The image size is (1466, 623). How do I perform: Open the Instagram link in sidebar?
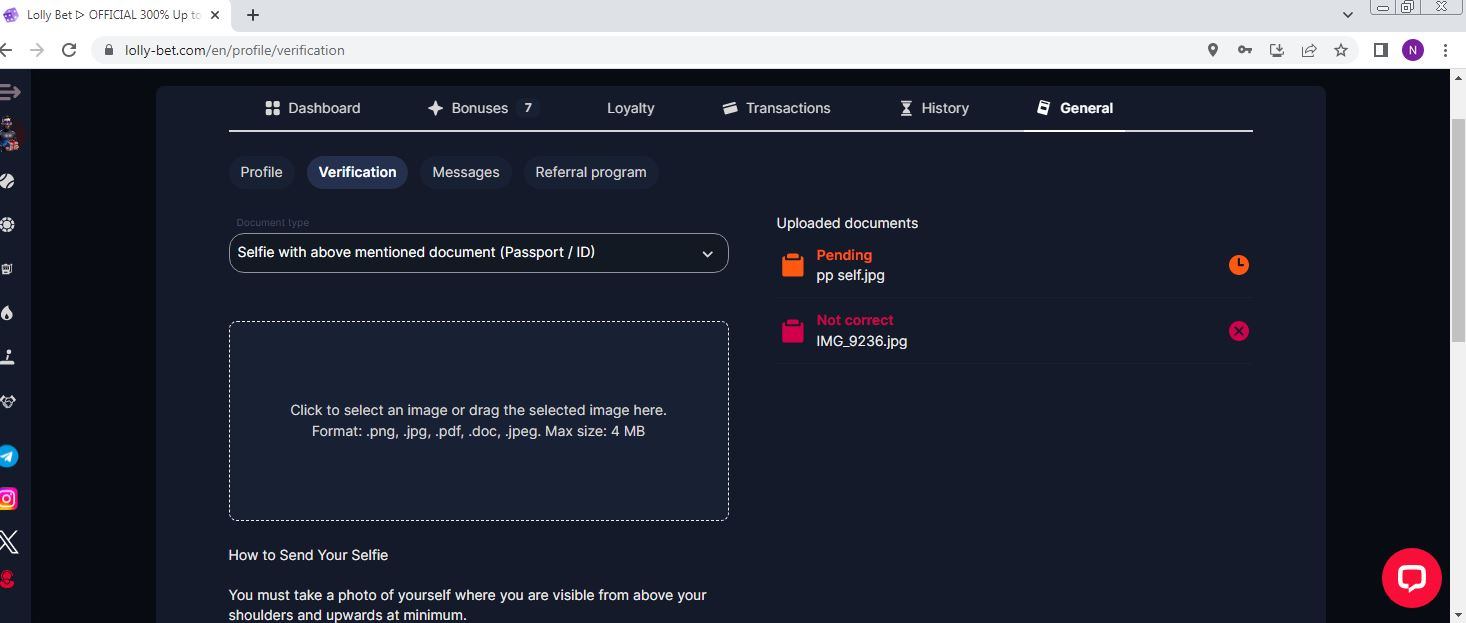[x=8, y=499]
